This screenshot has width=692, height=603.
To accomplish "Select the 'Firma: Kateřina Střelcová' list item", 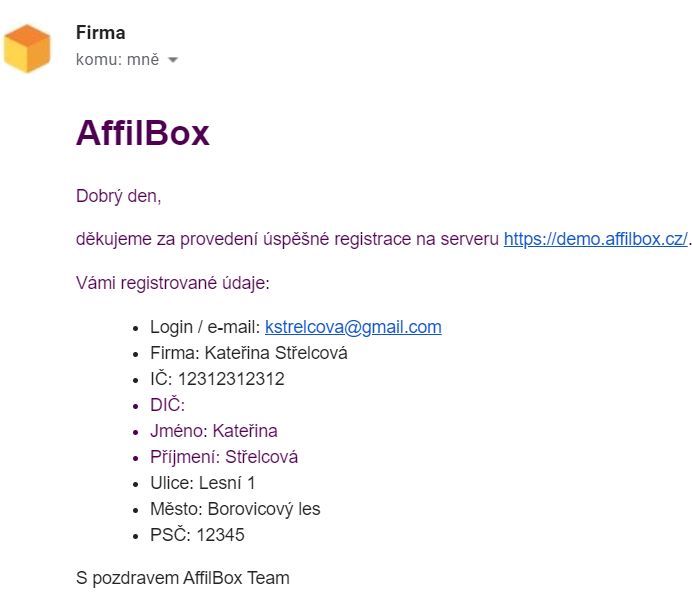I will pos(248,353).
